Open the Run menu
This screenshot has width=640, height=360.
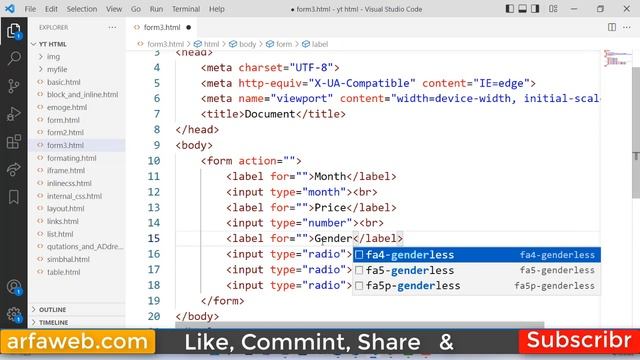point(156,9)
